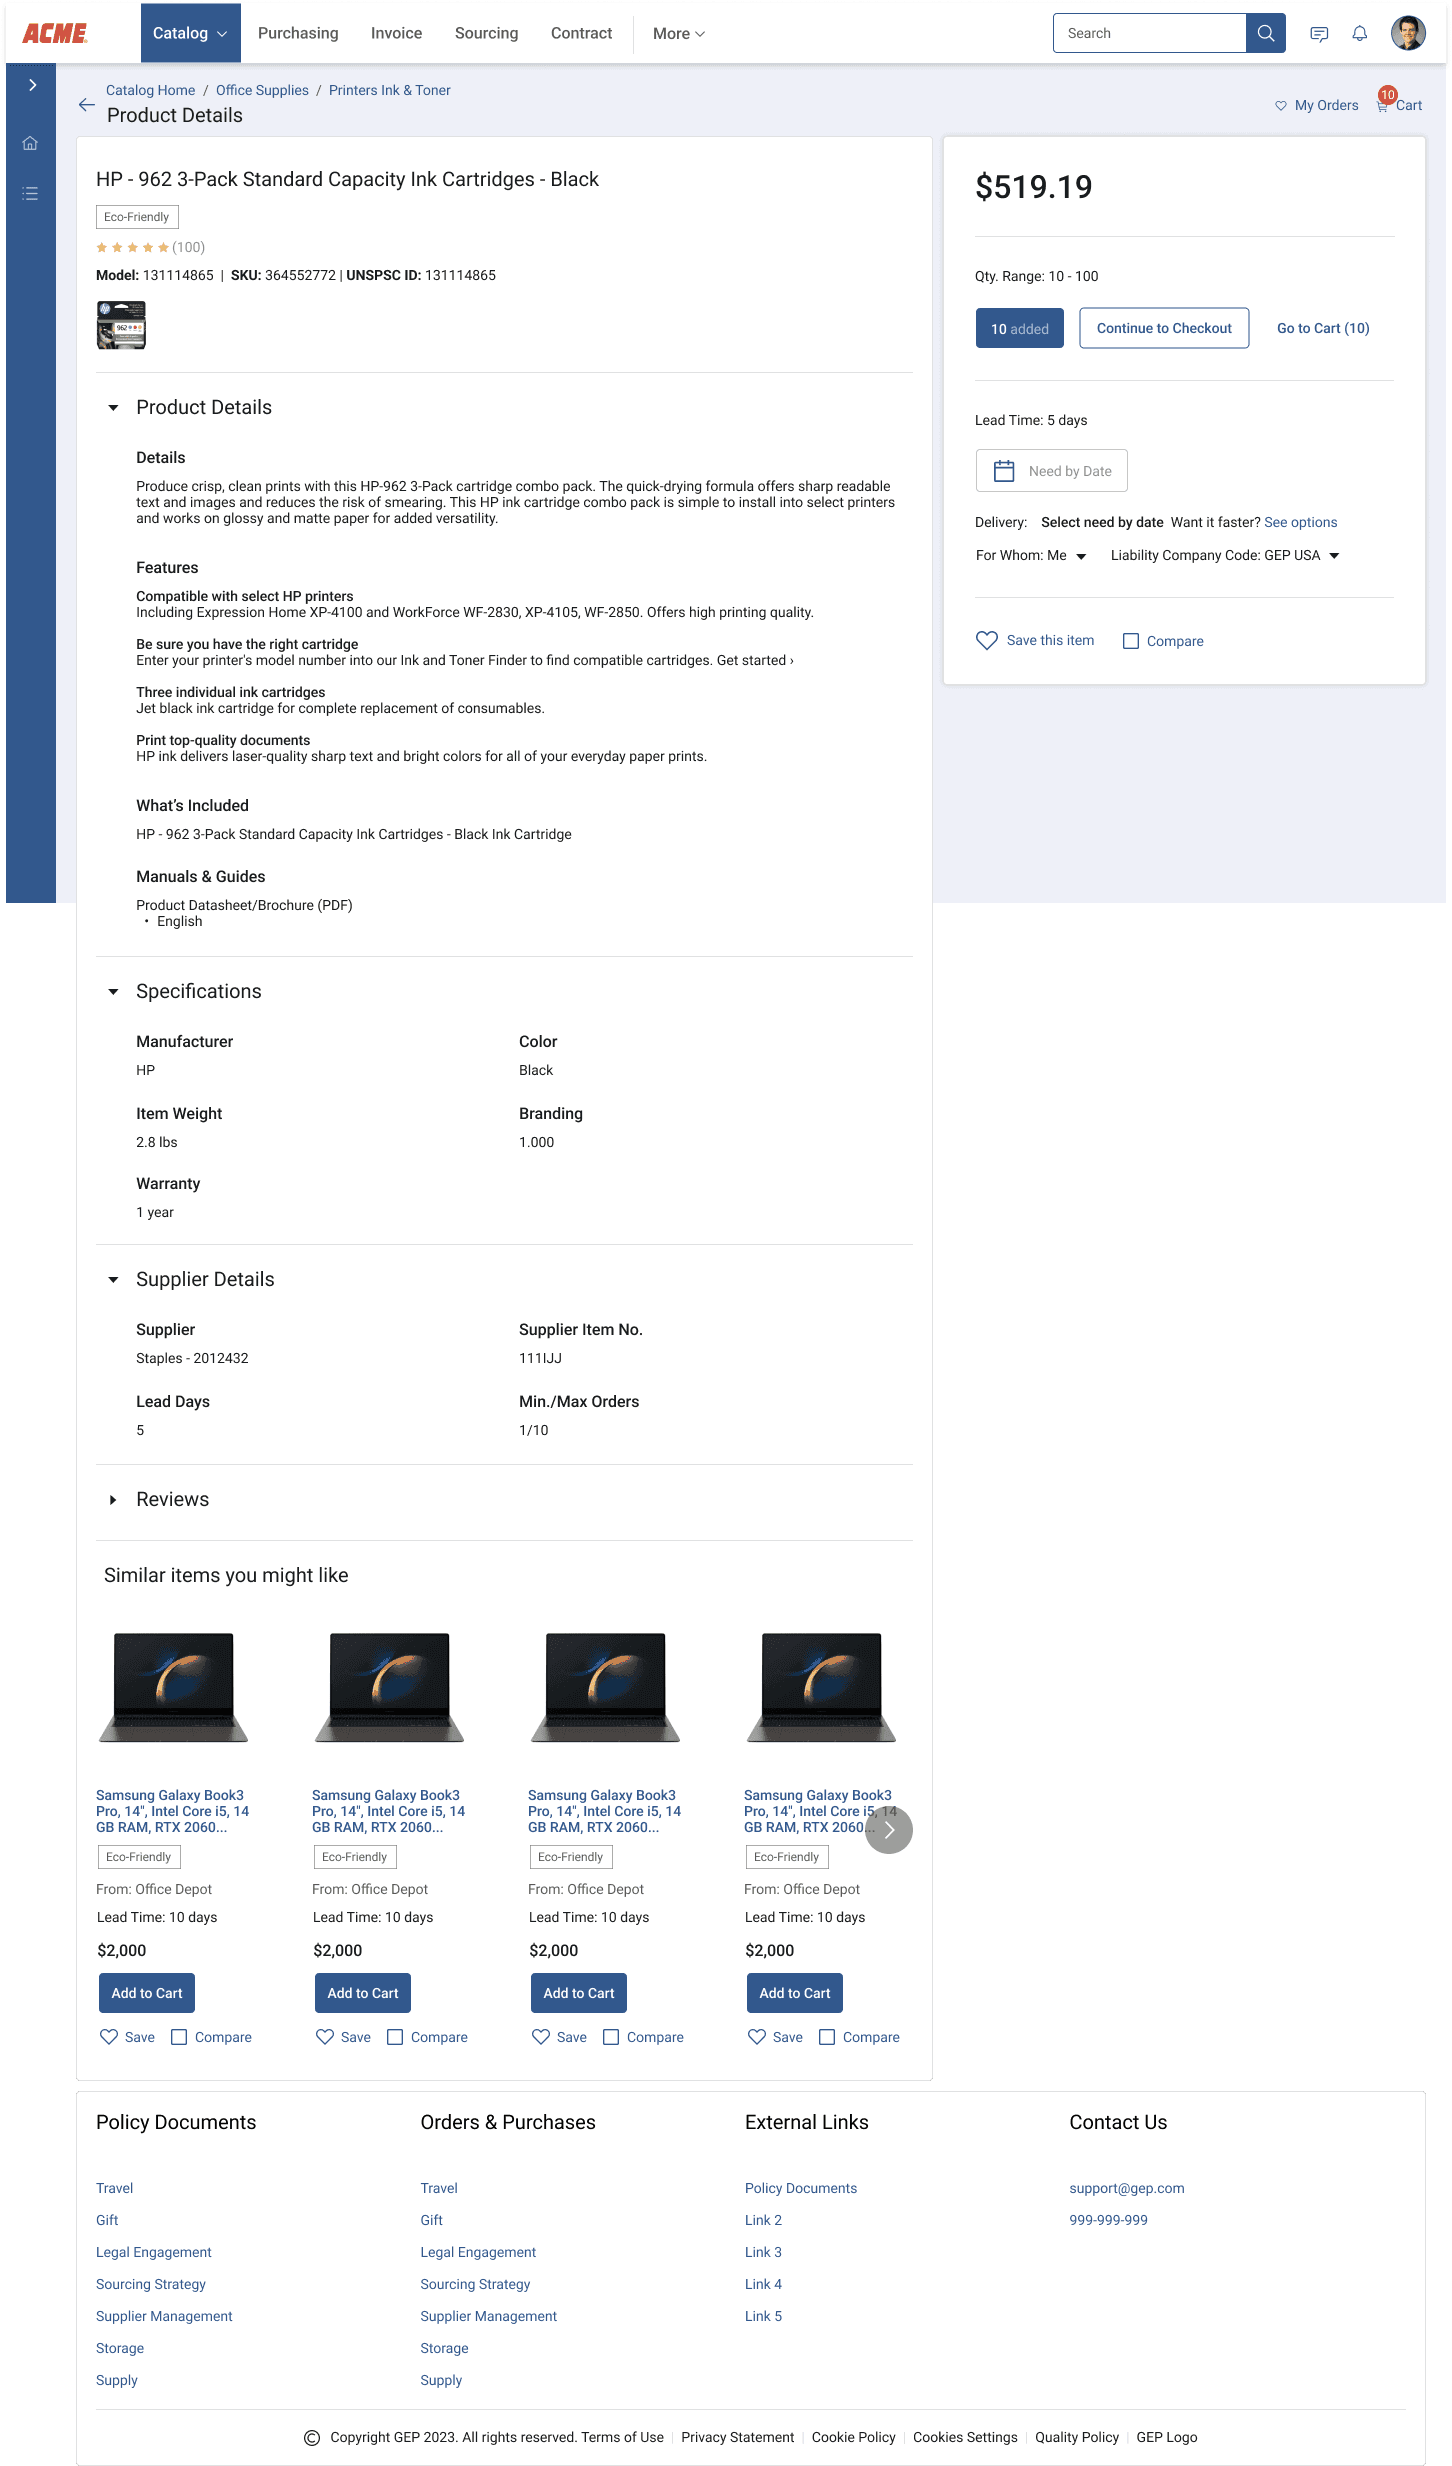Click the copyright symbol in footer

coord(312,2438)
